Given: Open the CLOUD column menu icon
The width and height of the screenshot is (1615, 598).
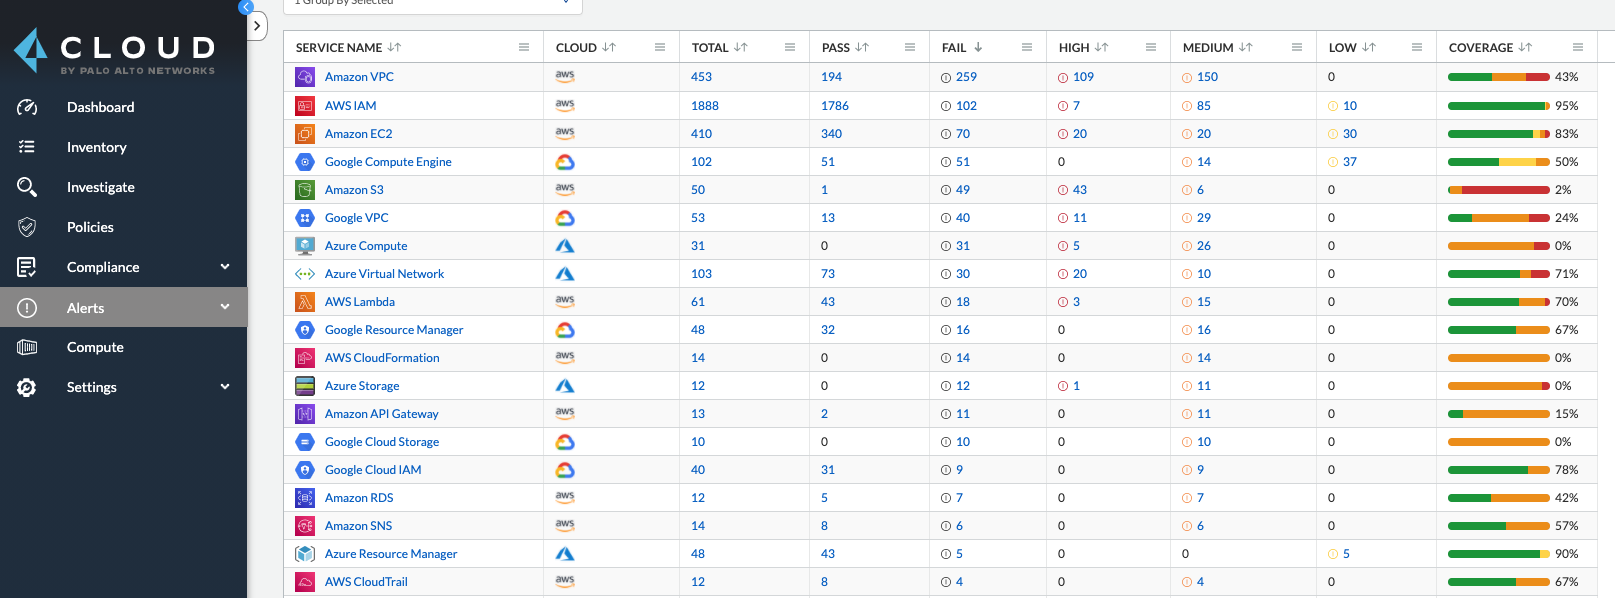Looking at the screenshot, I should tap(660, 47).
